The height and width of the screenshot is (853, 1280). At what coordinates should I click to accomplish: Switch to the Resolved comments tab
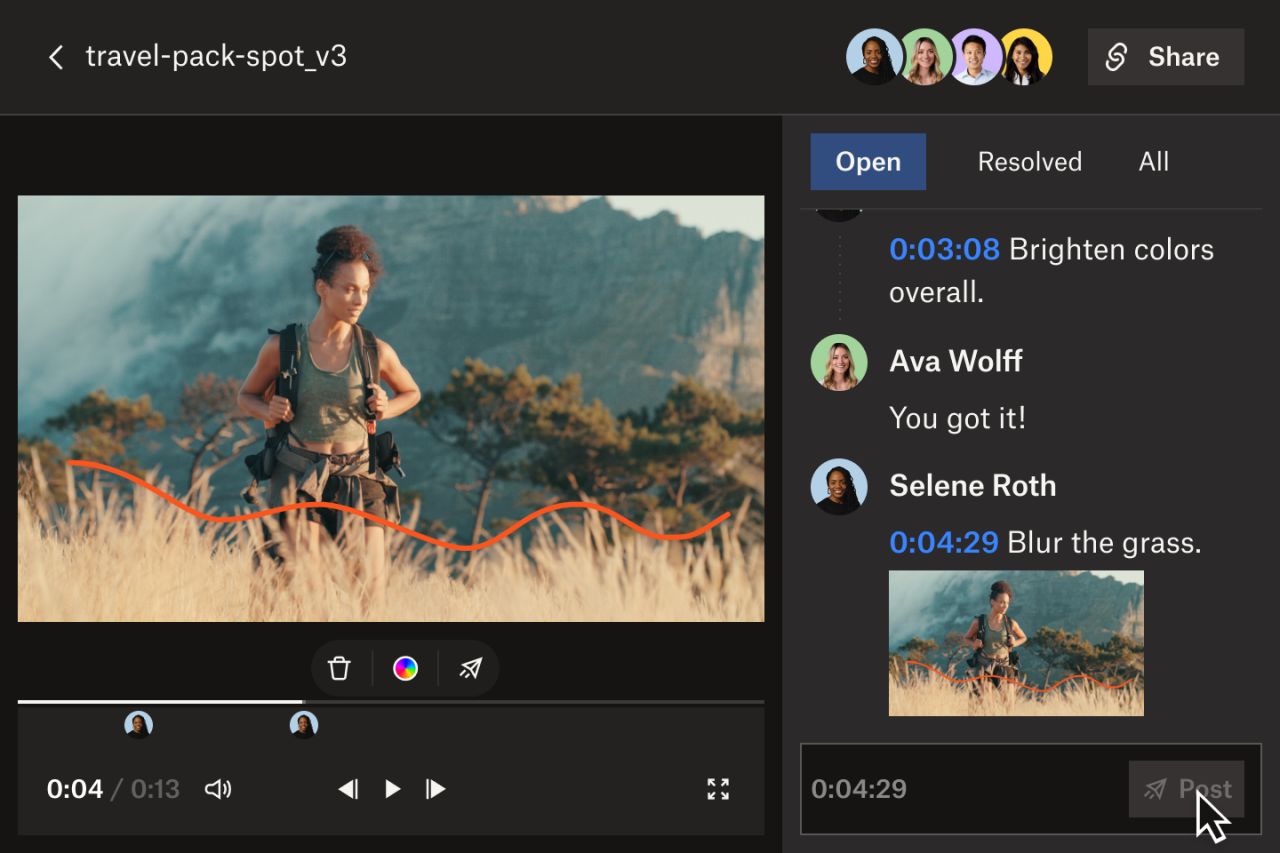coord(1029,161)
